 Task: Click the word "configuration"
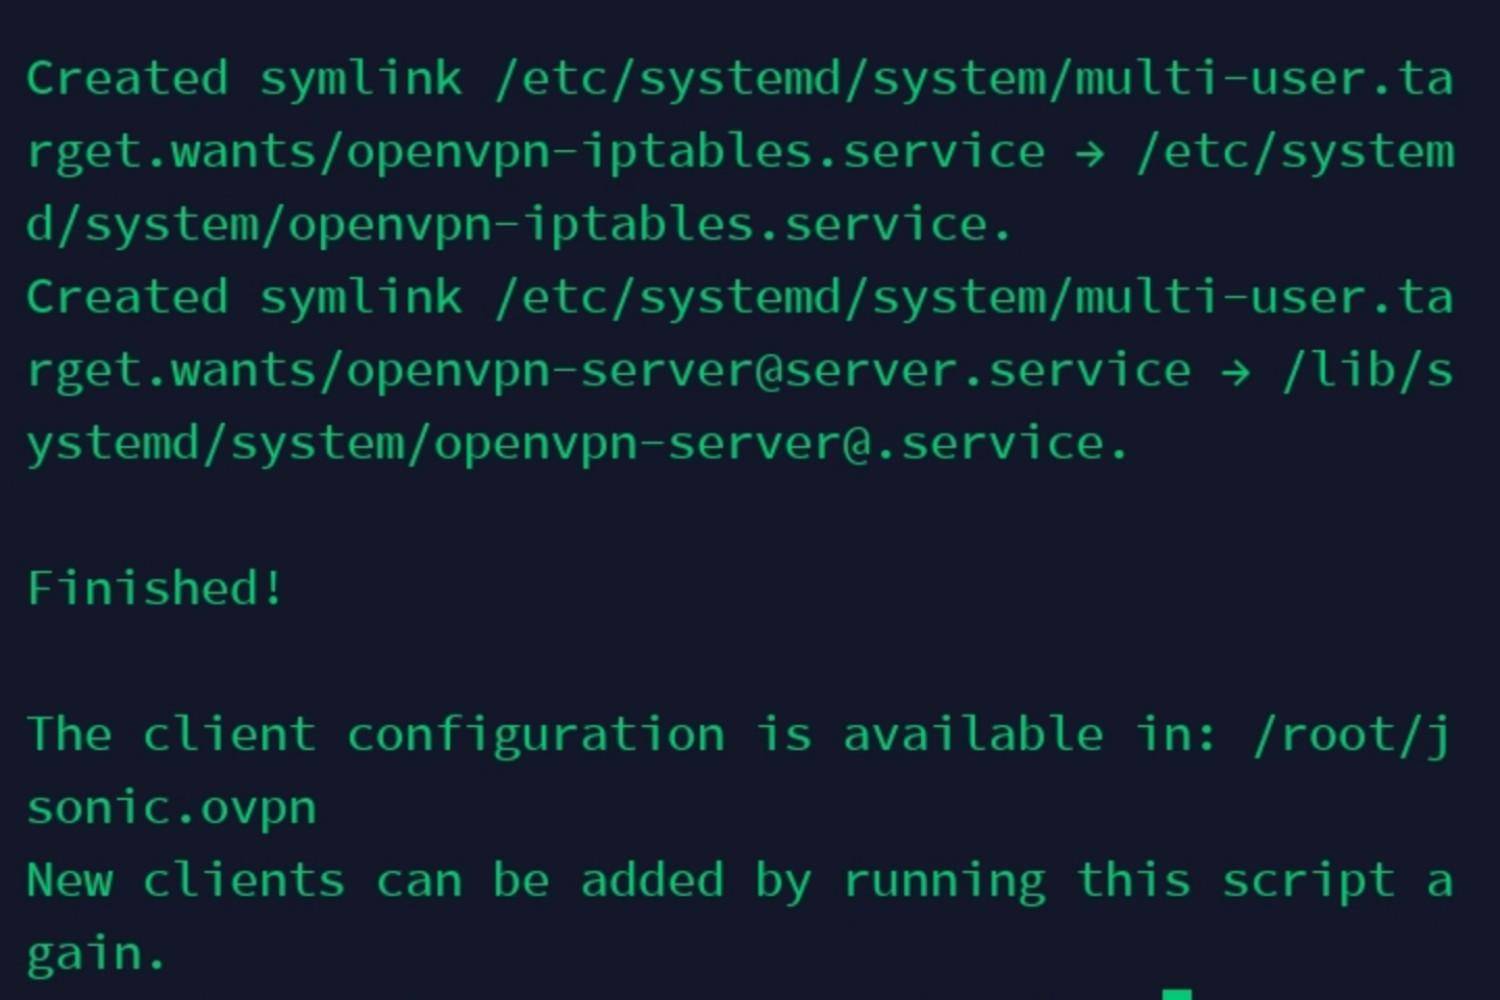click(x=536, y=735)
